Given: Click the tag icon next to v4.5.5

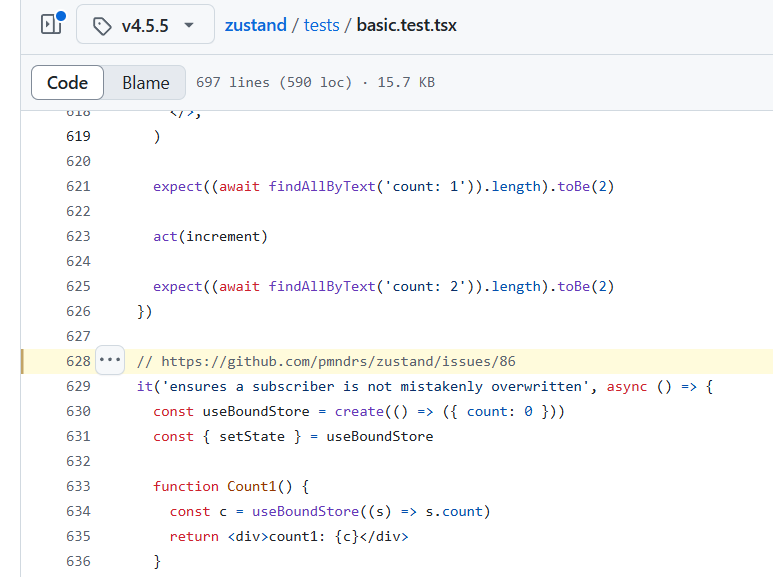Looking at the screenshot, I should pos(102,26).
